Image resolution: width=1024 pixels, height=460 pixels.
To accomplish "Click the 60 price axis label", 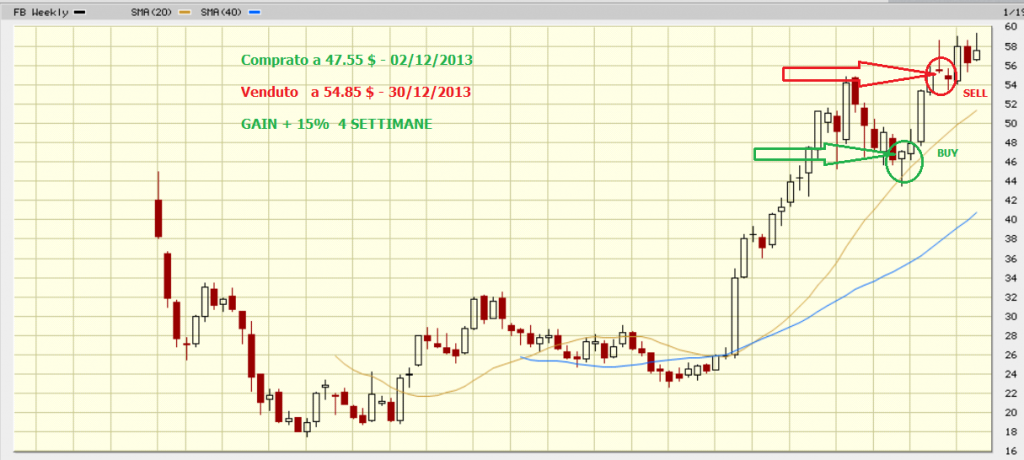I will click(x=1012, y=27).
